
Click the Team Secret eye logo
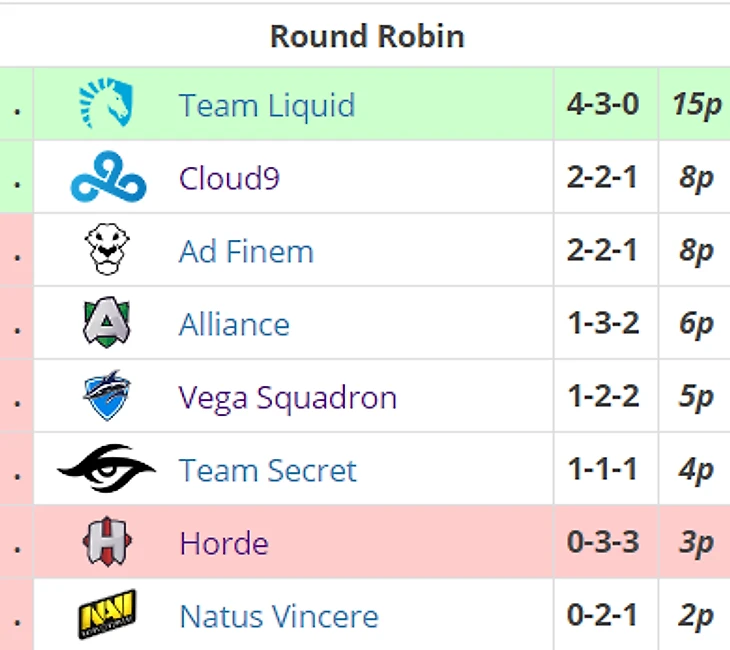click(107, 468)
